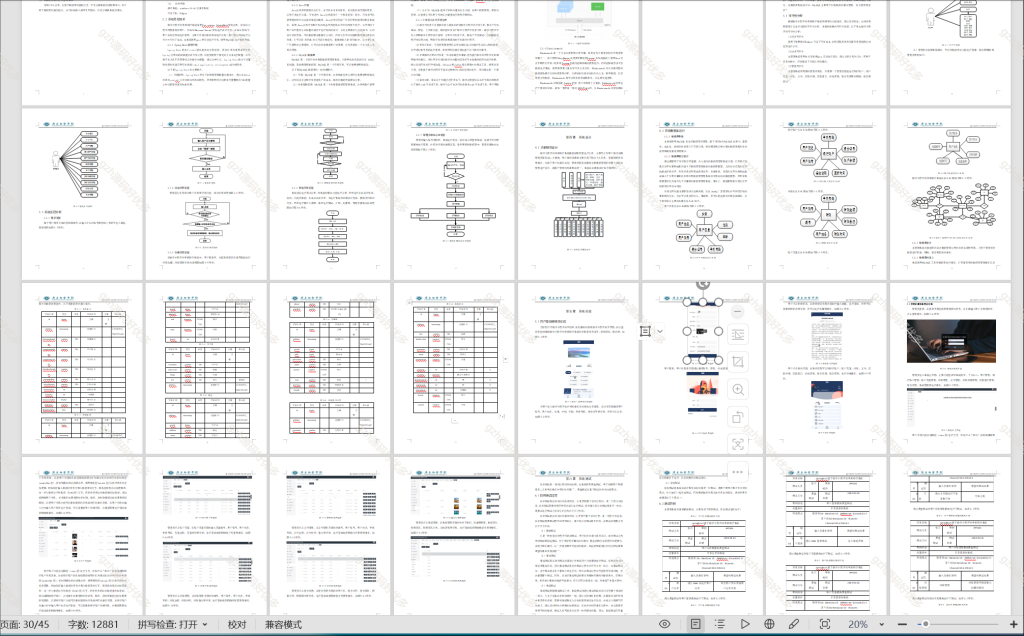Viewport: 1024px width, 636px height.
Task: Open image zoom preview magnifier
Action: [x=738, y=390]
